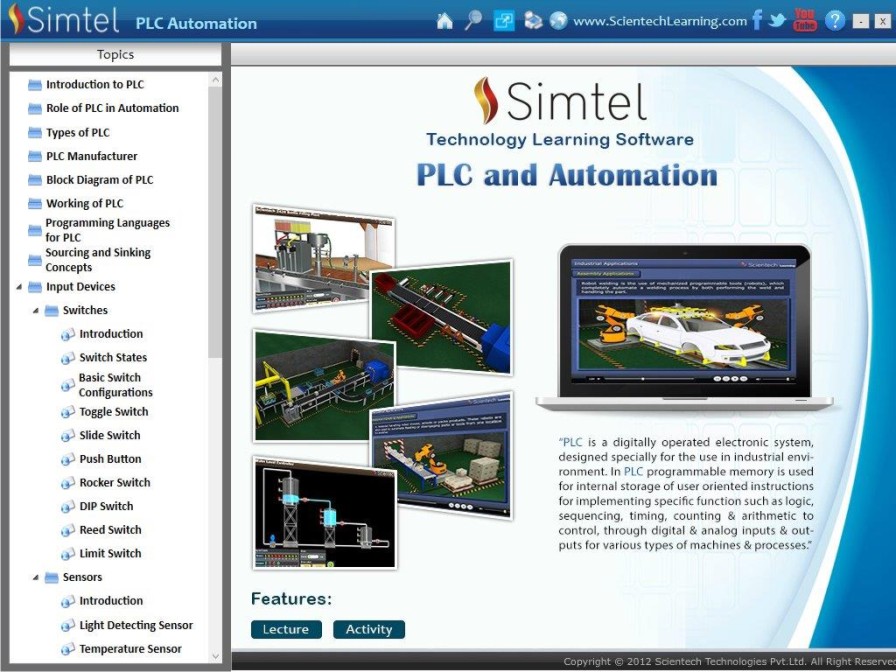Screen dimensions: 896x672
Task: Open Introduction under Sensors
Action: point(111,601)
